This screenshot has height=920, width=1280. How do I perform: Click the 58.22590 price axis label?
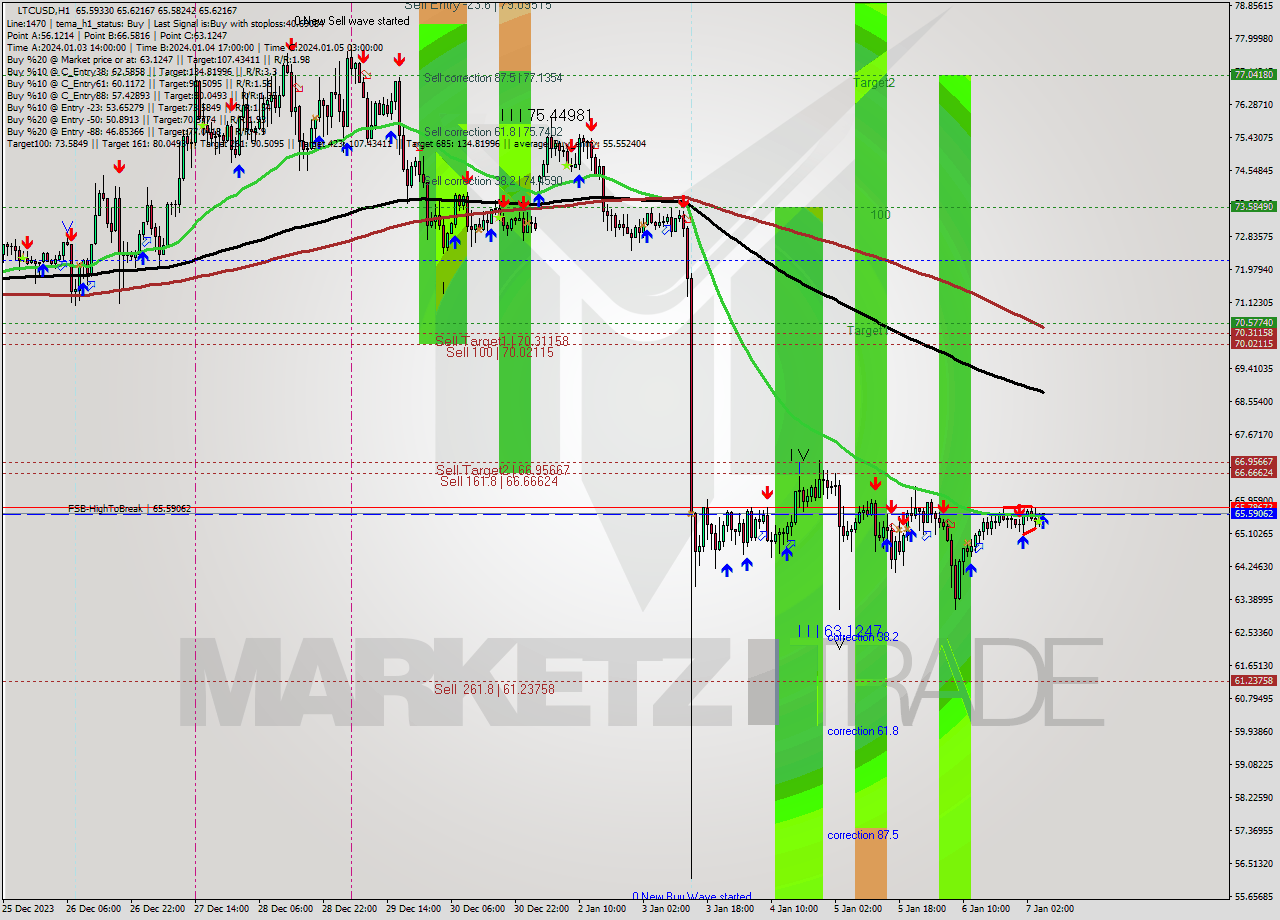pyautogui.click(x=1254, y=797)
